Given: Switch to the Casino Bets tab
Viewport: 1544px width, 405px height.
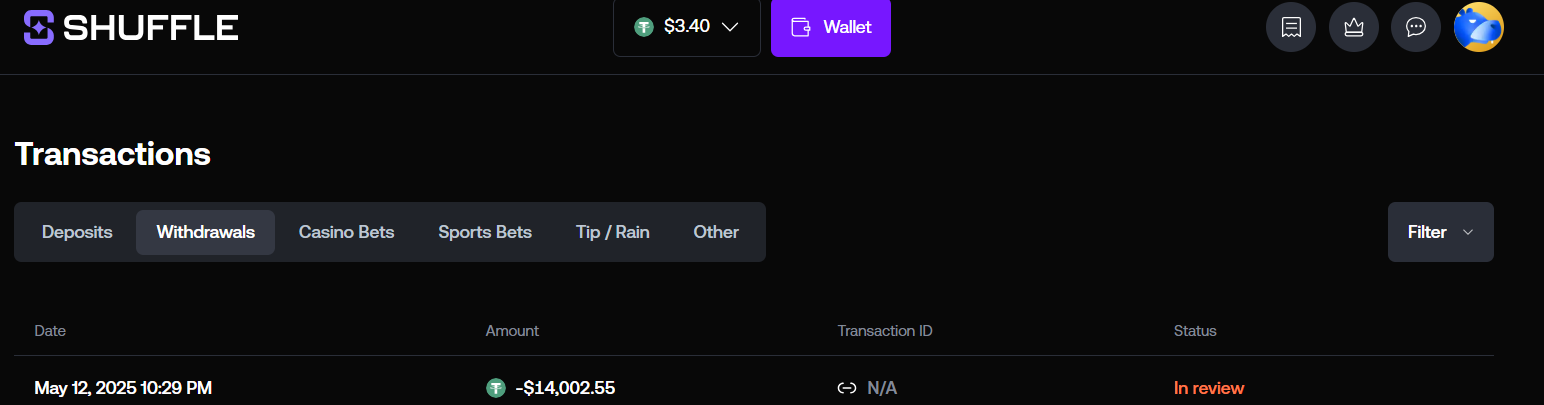Looking at the screenshot, I should click(347, 232).
